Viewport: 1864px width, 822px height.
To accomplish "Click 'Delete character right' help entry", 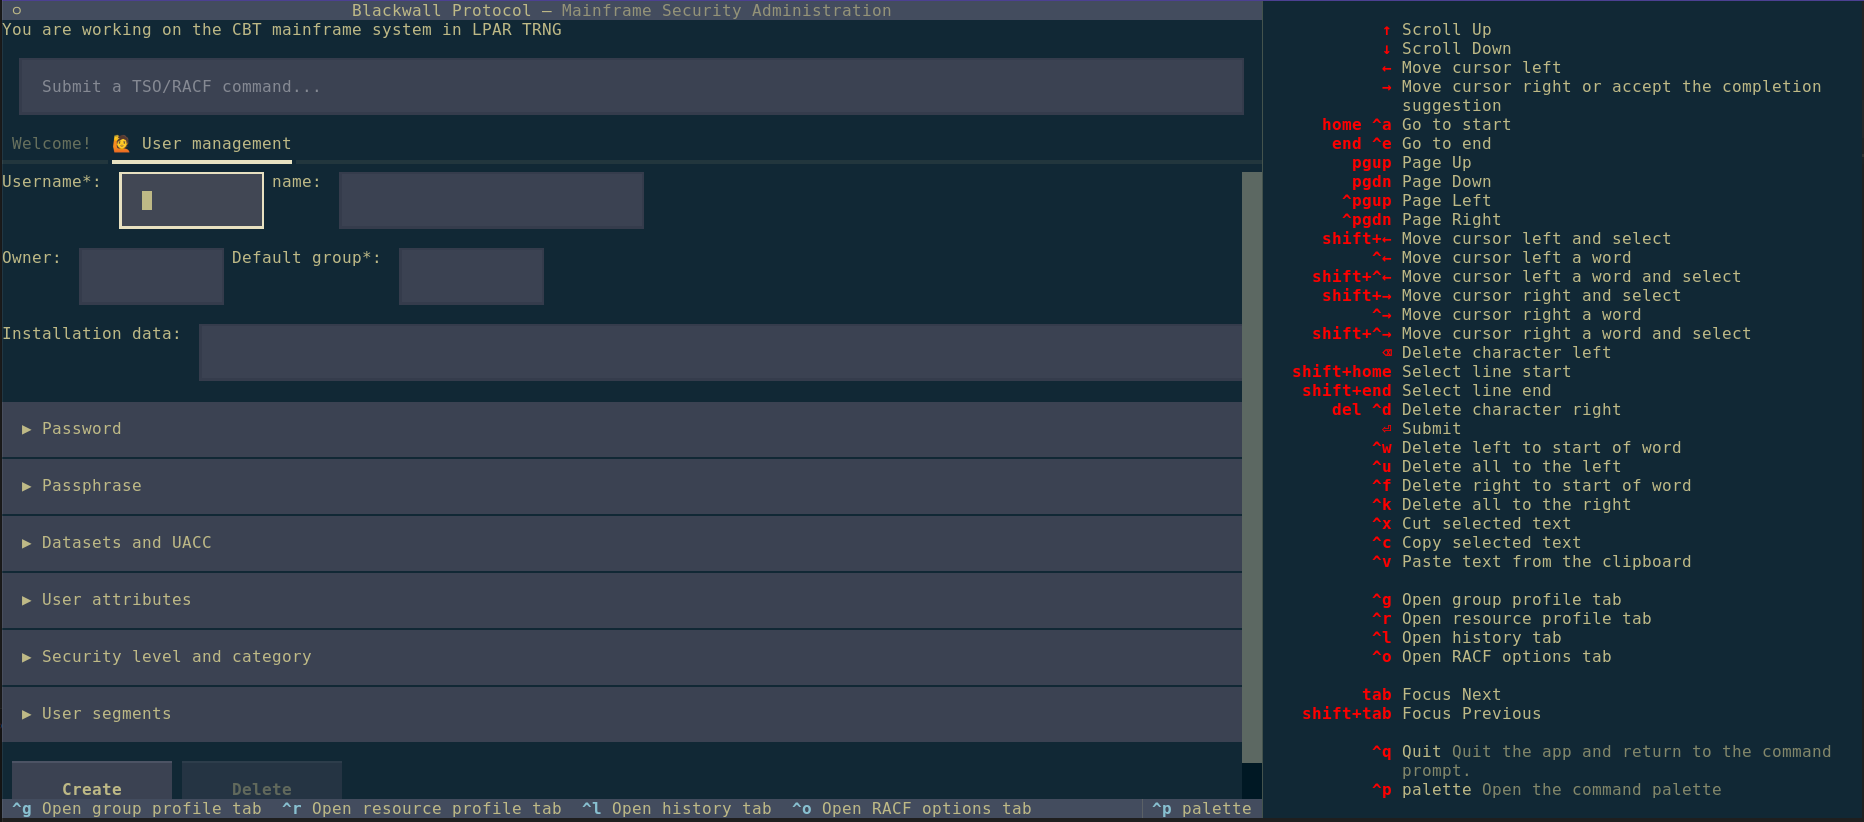I will click(x=1511, y=410).
